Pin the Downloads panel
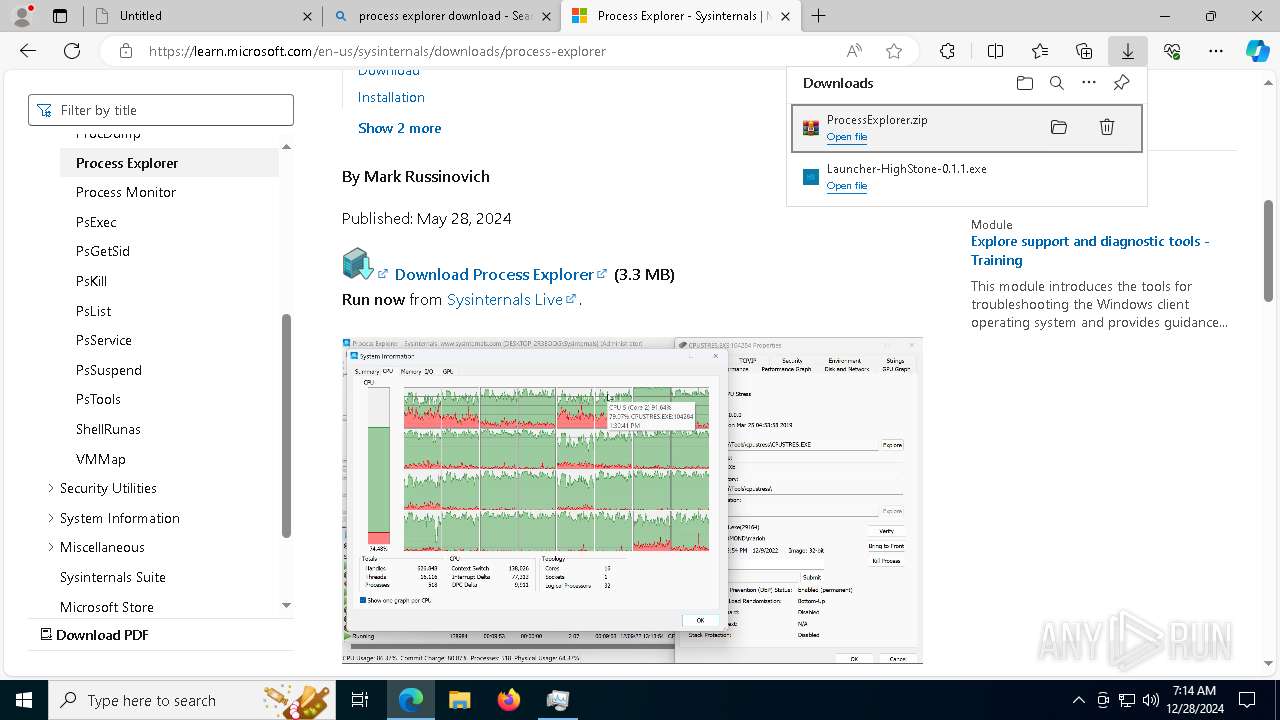1280x720 pixels. tap(1121, 83)
